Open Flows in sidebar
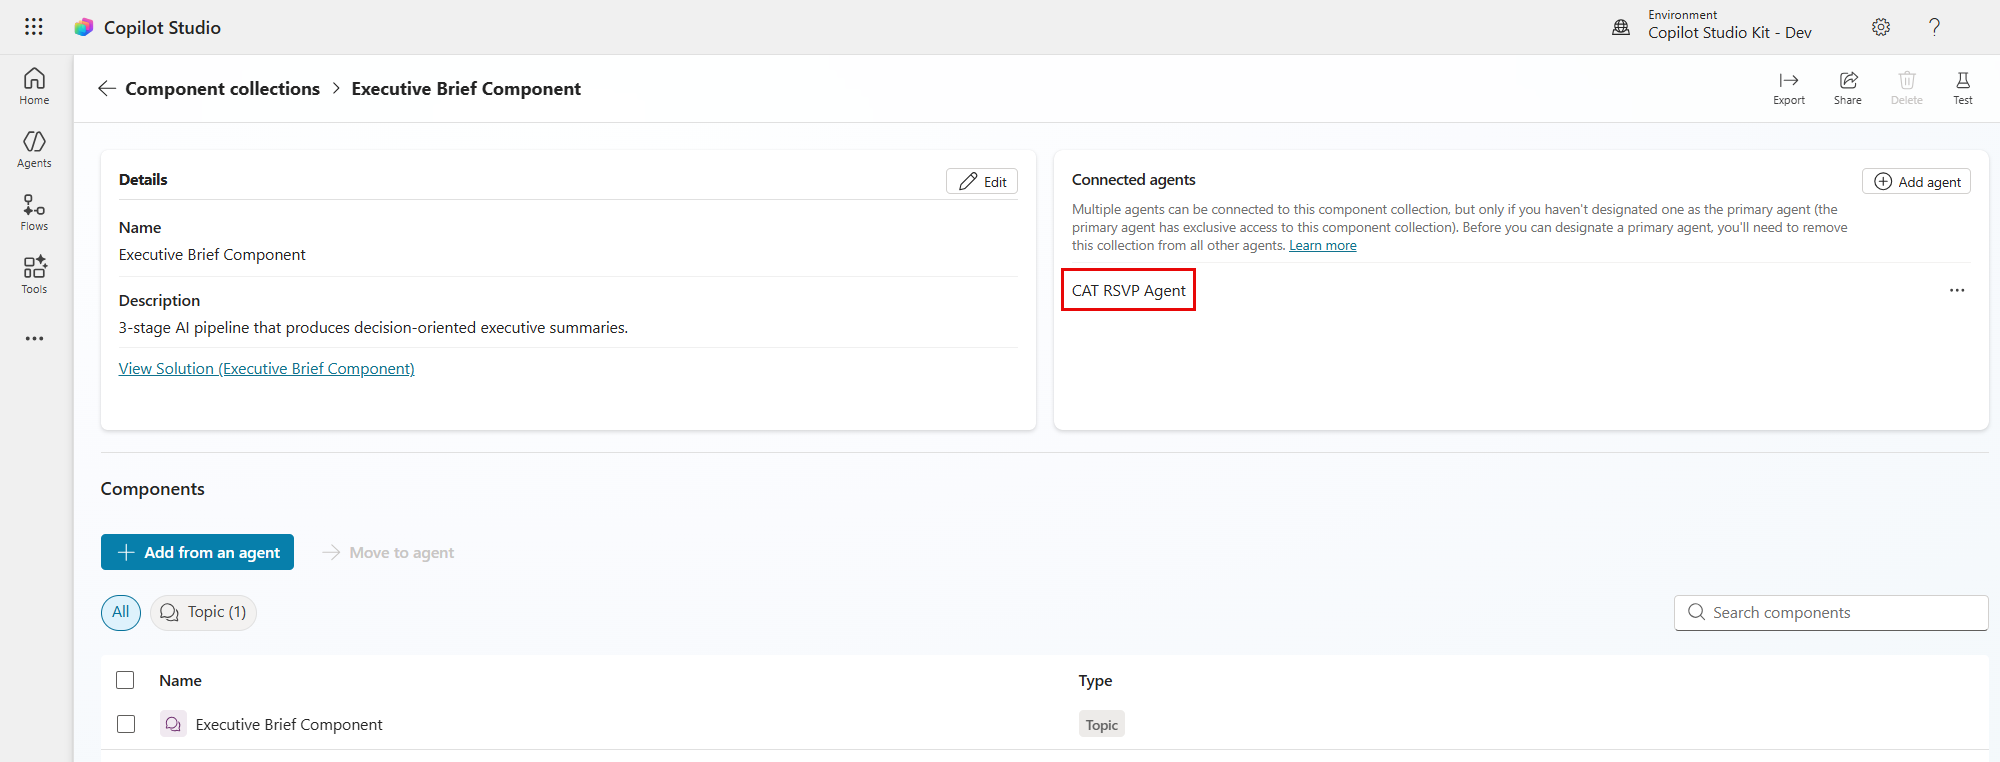 (x=34, y=212)
